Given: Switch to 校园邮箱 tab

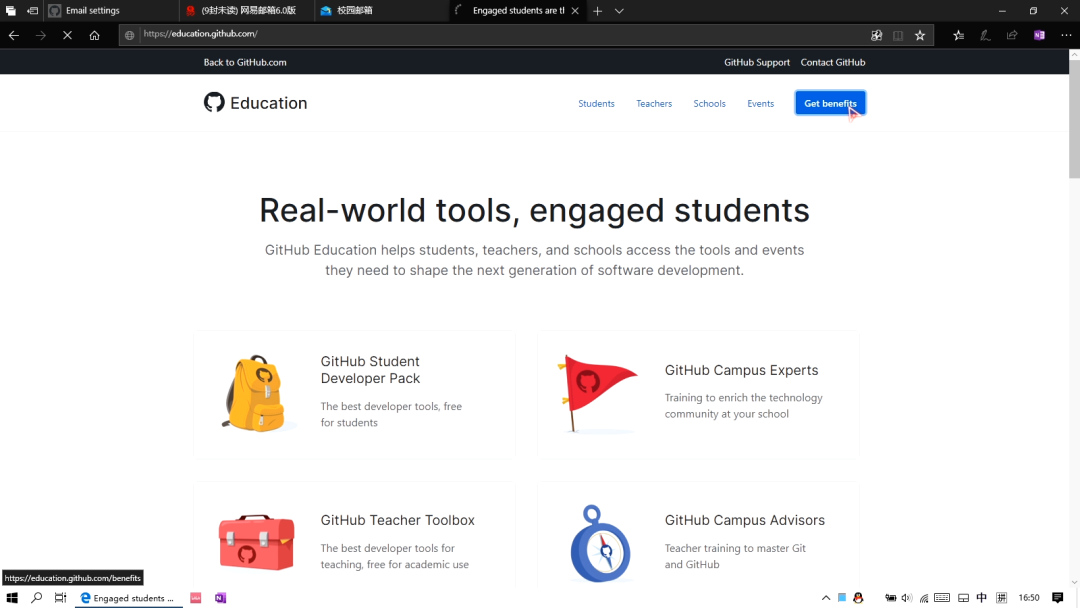Looking at the screenshot, I should pyautogui.click(x=382, y=10).
